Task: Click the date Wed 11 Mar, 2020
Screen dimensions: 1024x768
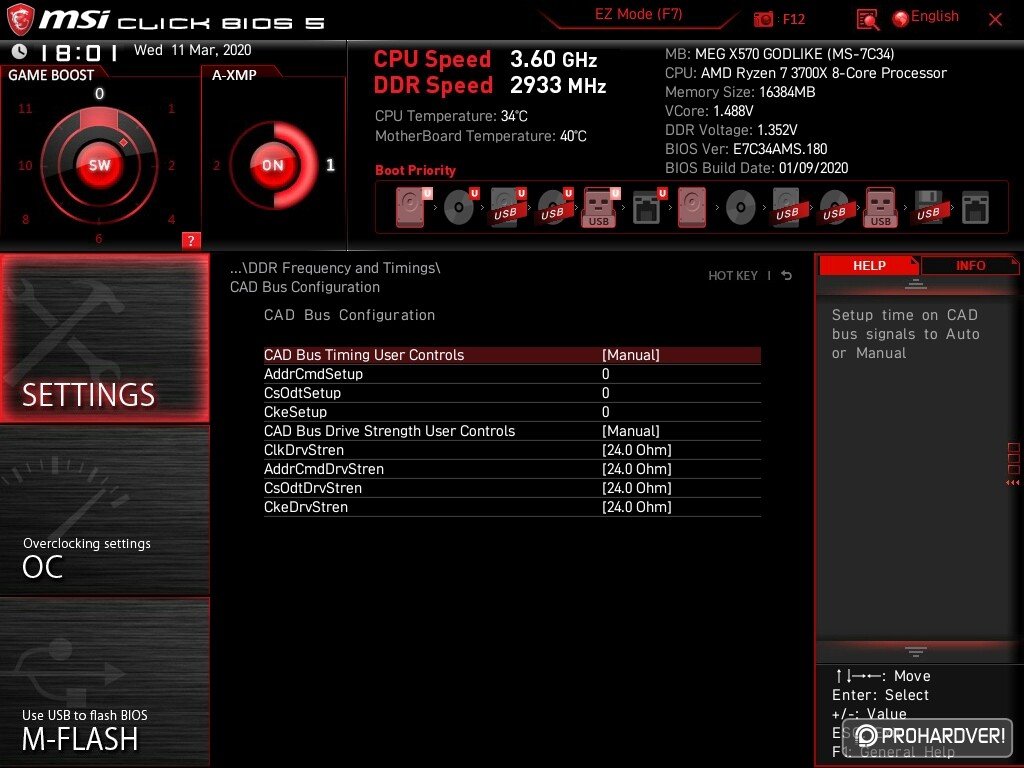Action: point(193,50)
